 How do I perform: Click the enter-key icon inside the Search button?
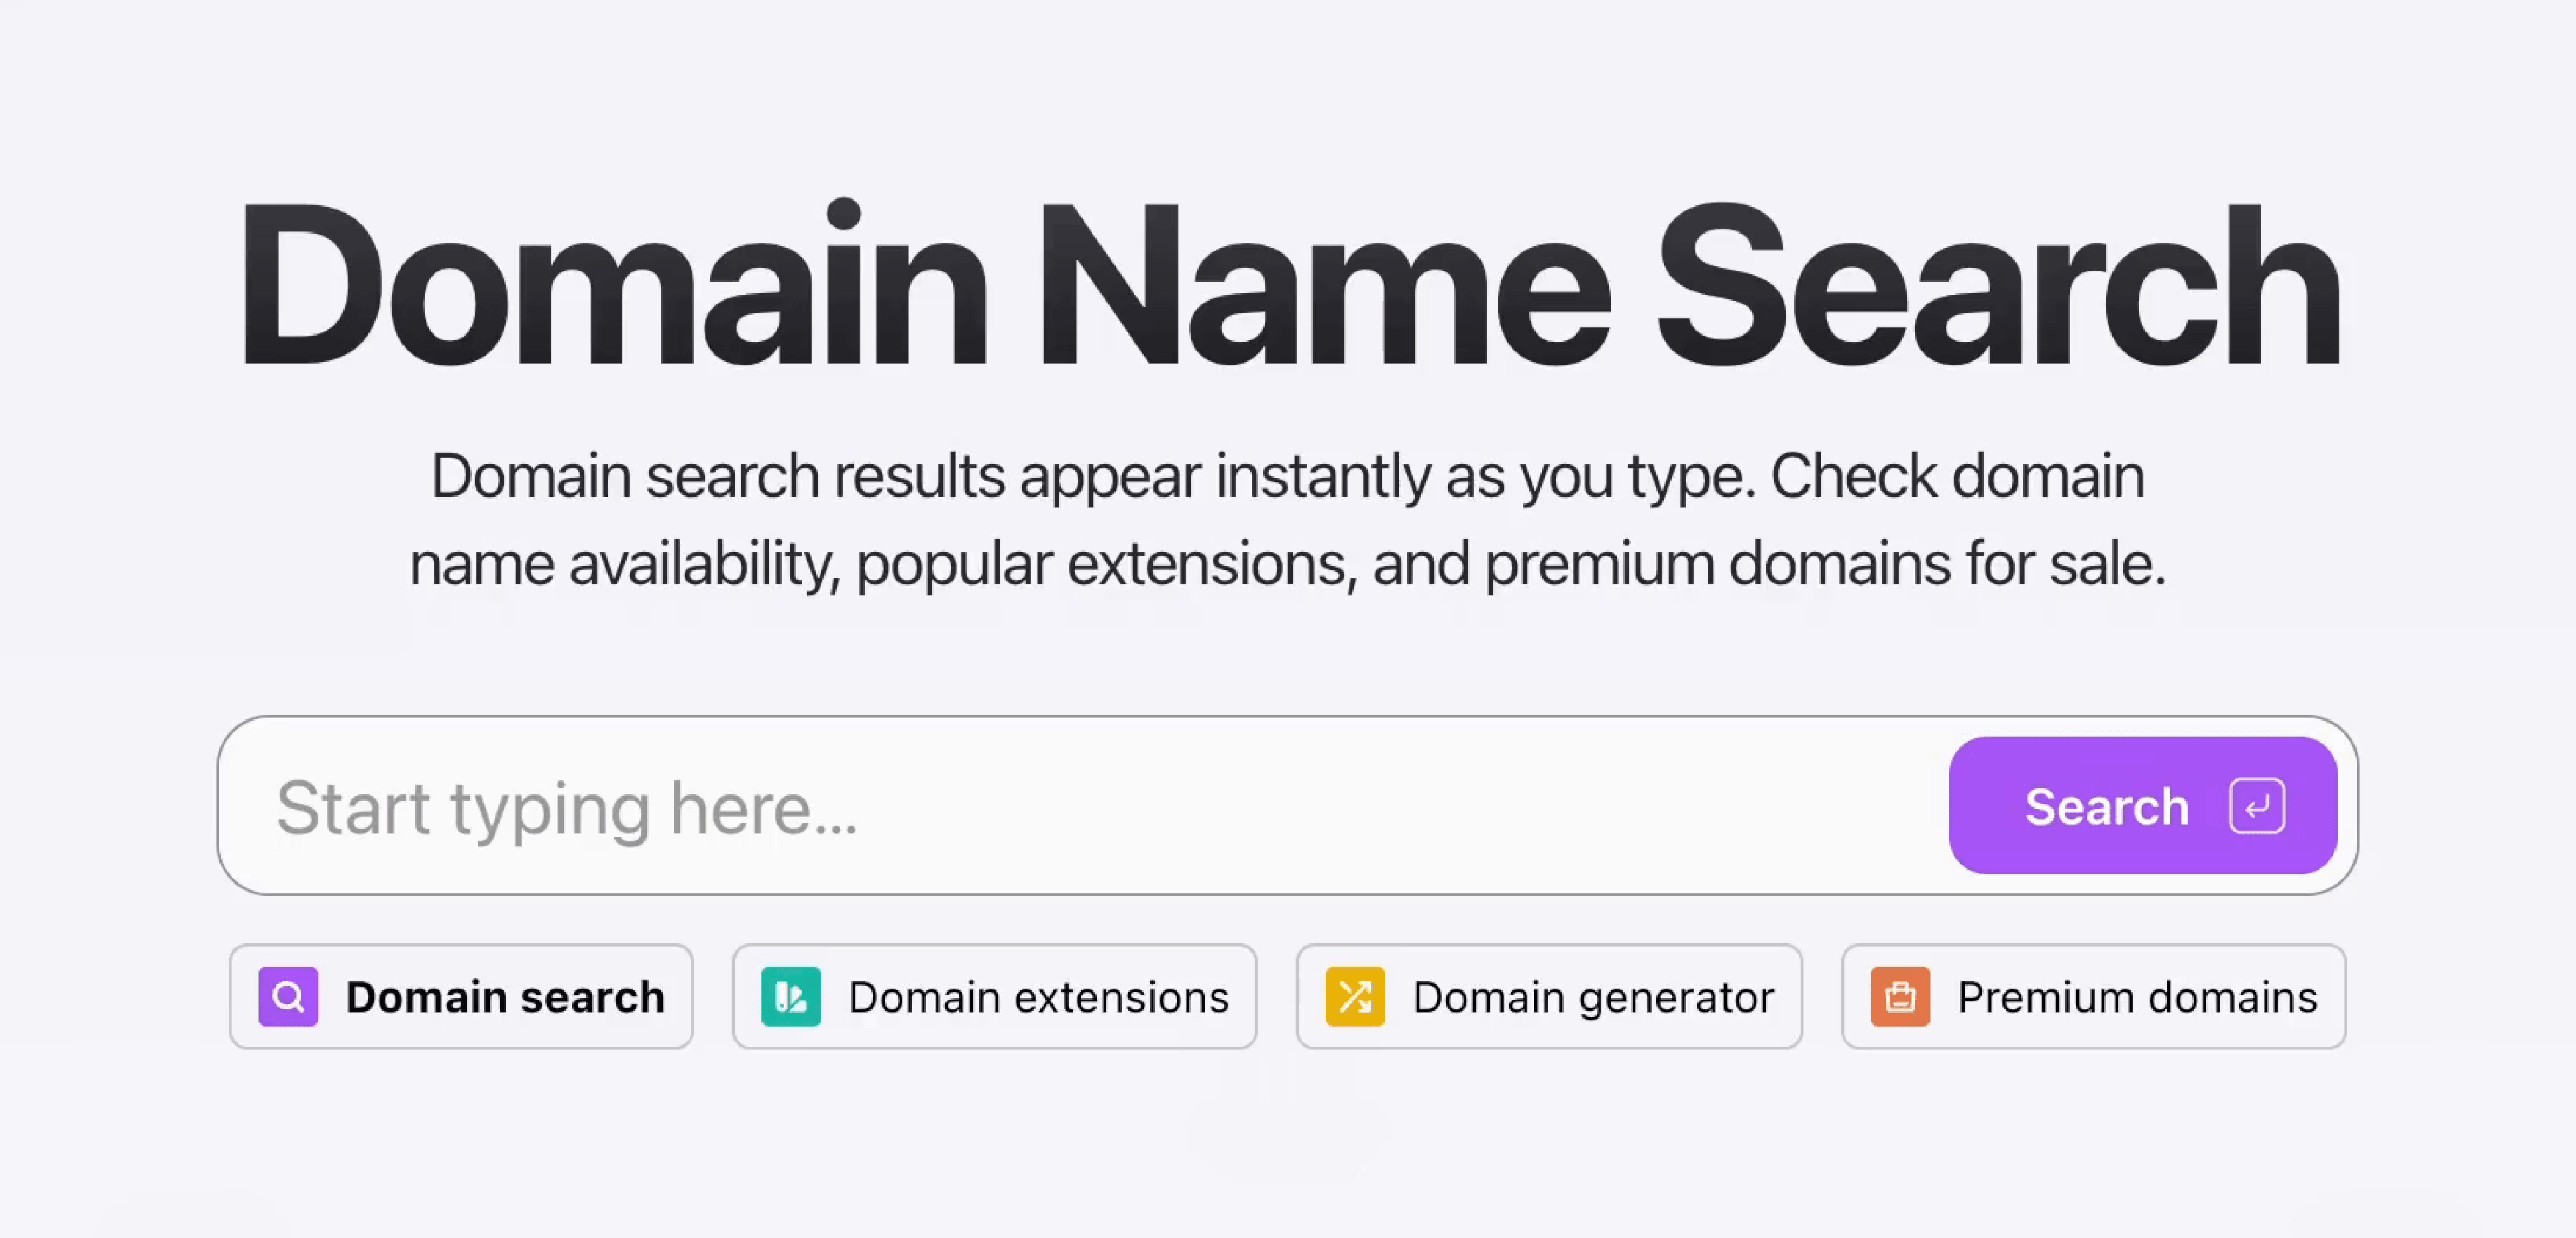[2257, 806]
